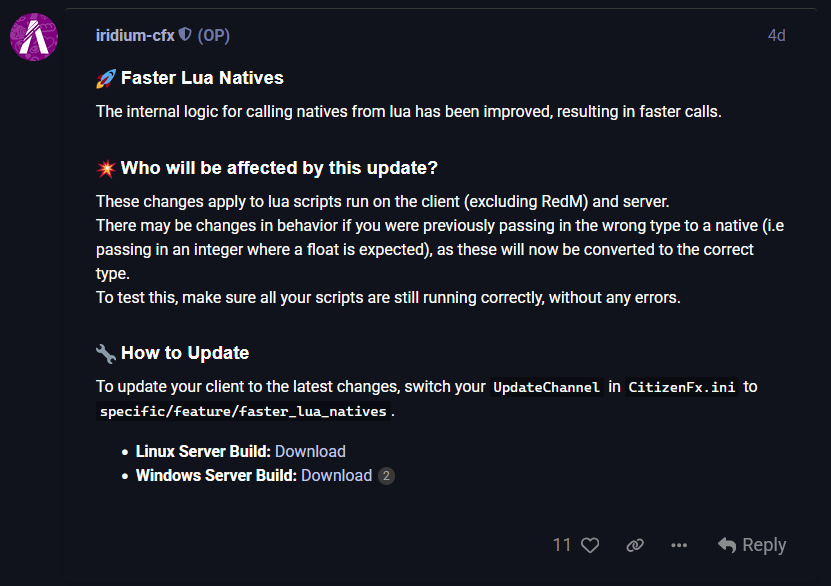Click the rocket emoji beside Faster Lua Natives

click(106, 78)
